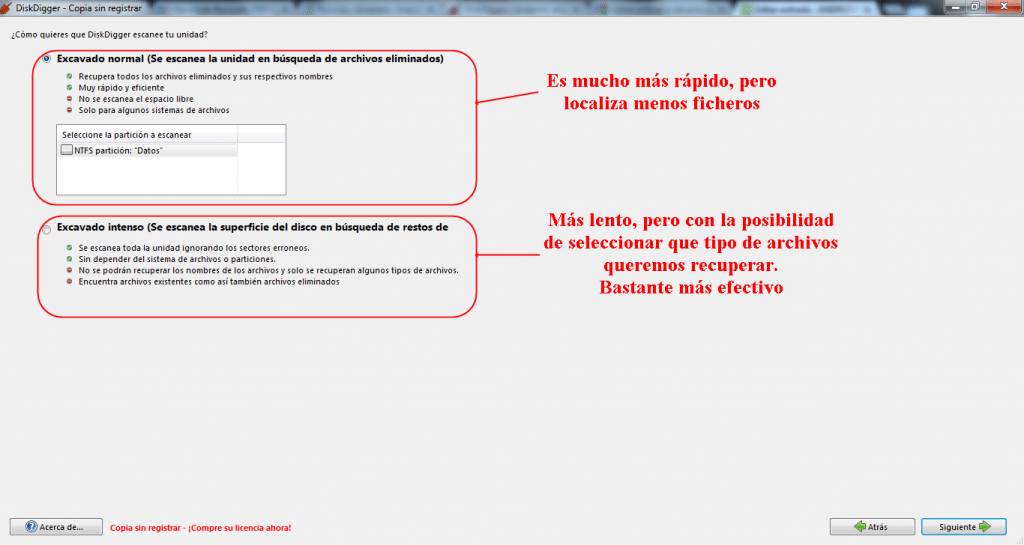Screen dimensions: 1024x545
Task: Select the Excavado normal radio option
Action: [x=46, y=59]
